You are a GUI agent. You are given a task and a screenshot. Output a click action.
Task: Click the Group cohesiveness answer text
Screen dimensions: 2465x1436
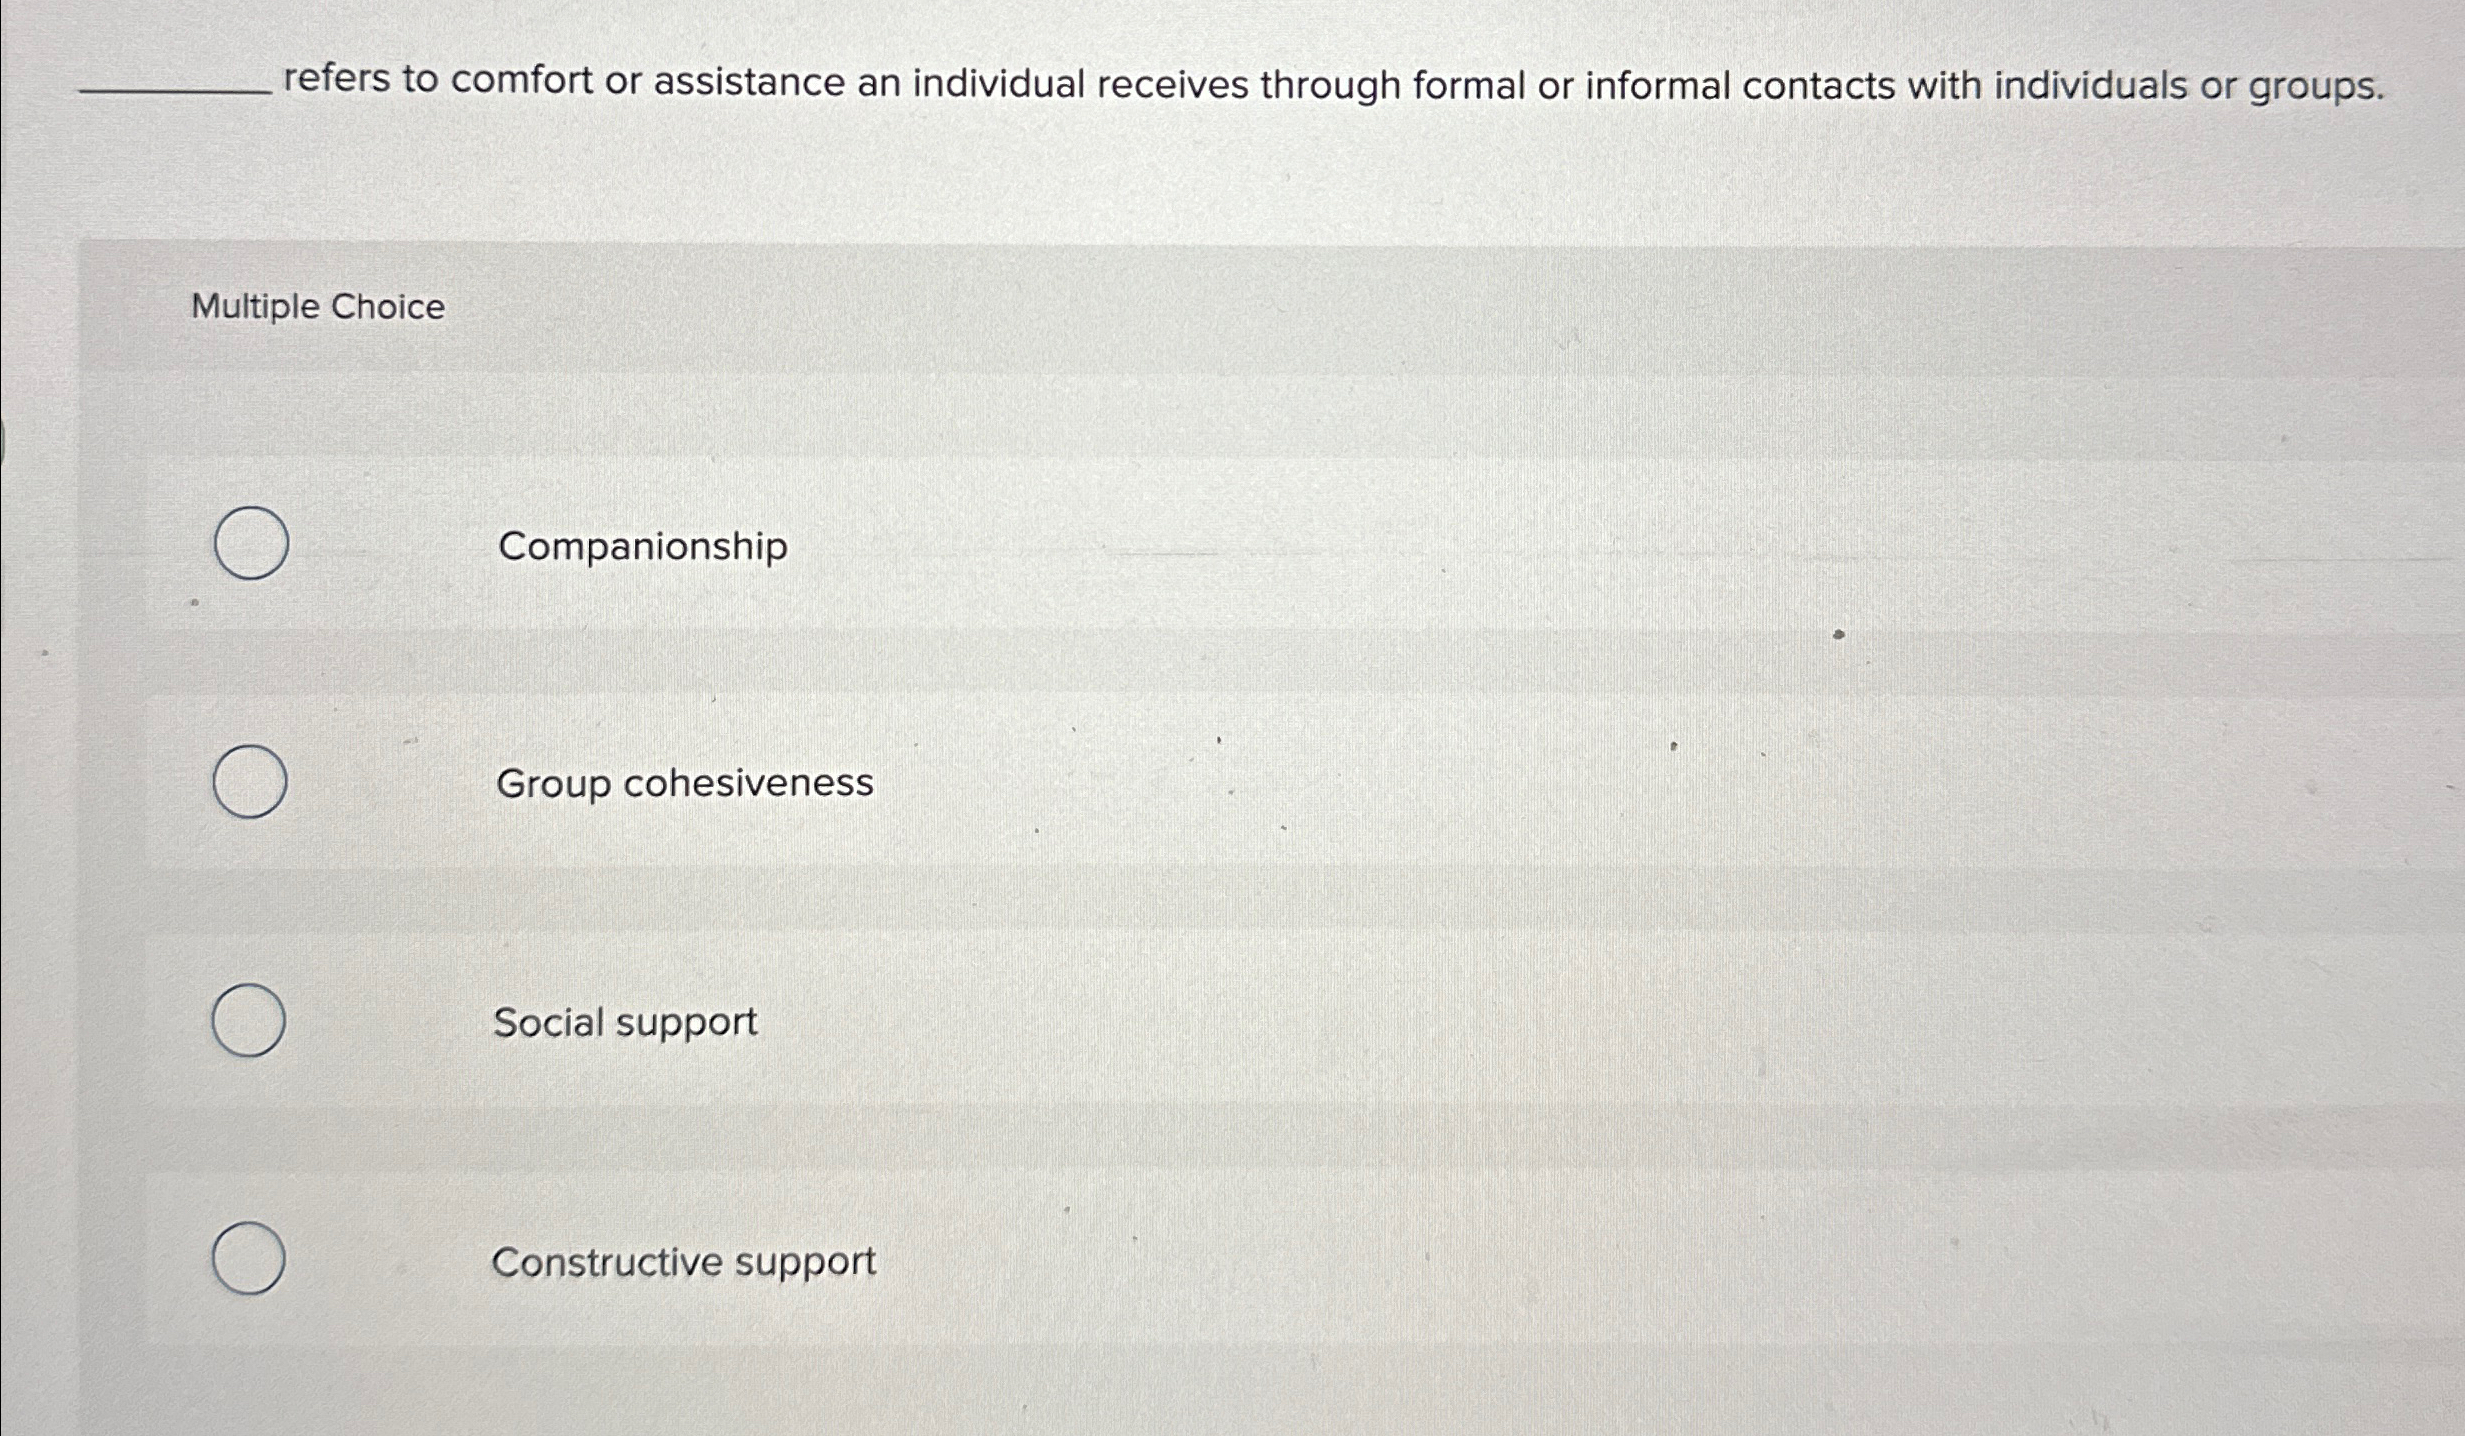click(685, 783)
